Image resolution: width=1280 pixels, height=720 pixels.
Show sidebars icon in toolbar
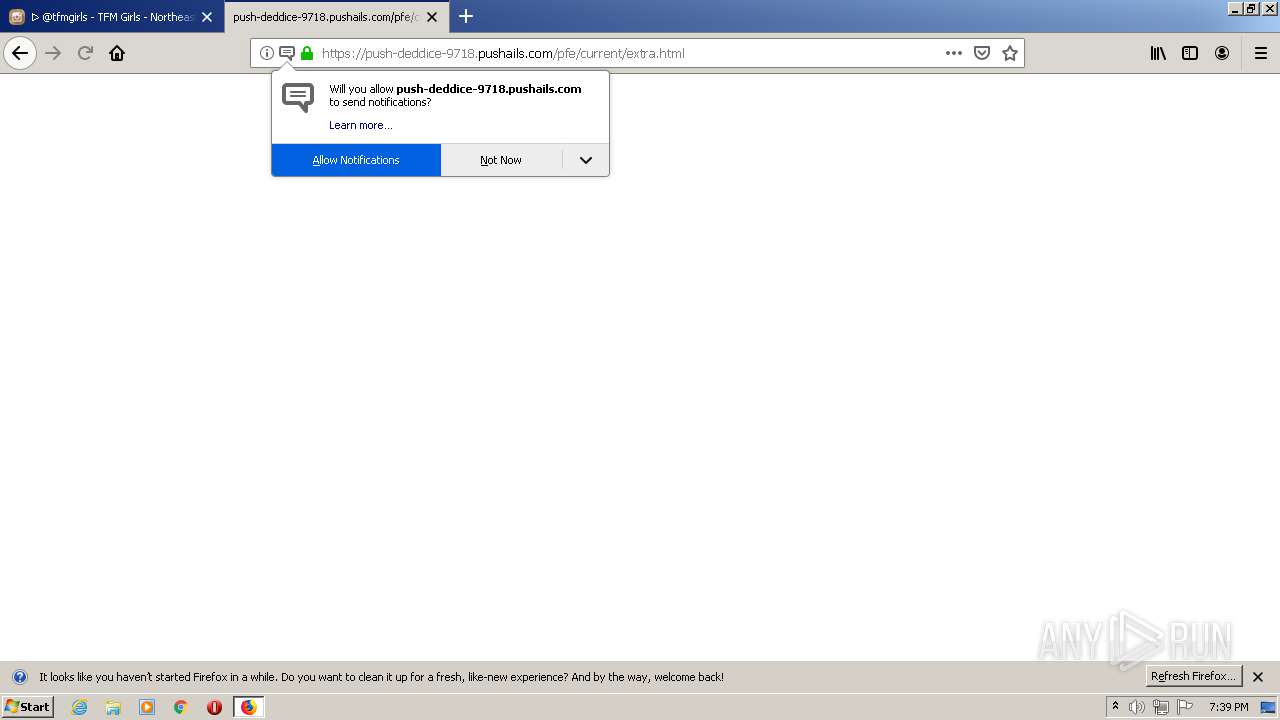(x=1190, y=53)
